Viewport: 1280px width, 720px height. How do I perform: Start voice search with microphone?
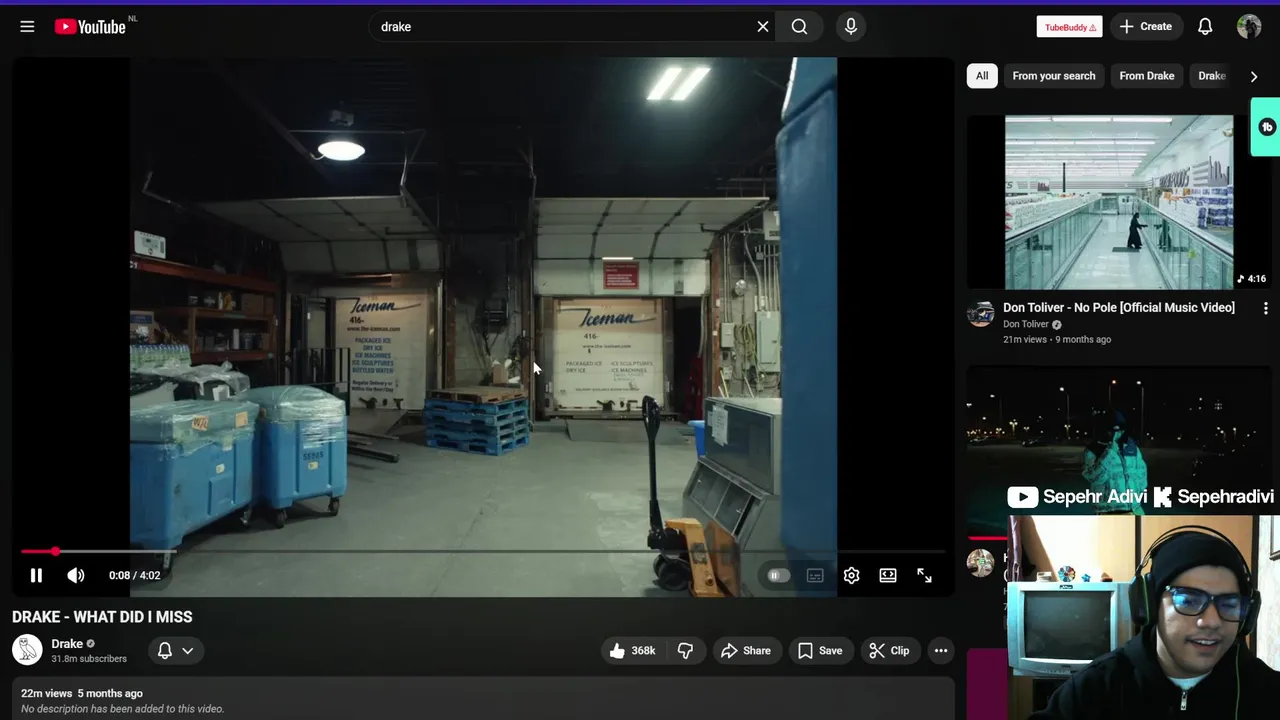(x=851, y=27)
